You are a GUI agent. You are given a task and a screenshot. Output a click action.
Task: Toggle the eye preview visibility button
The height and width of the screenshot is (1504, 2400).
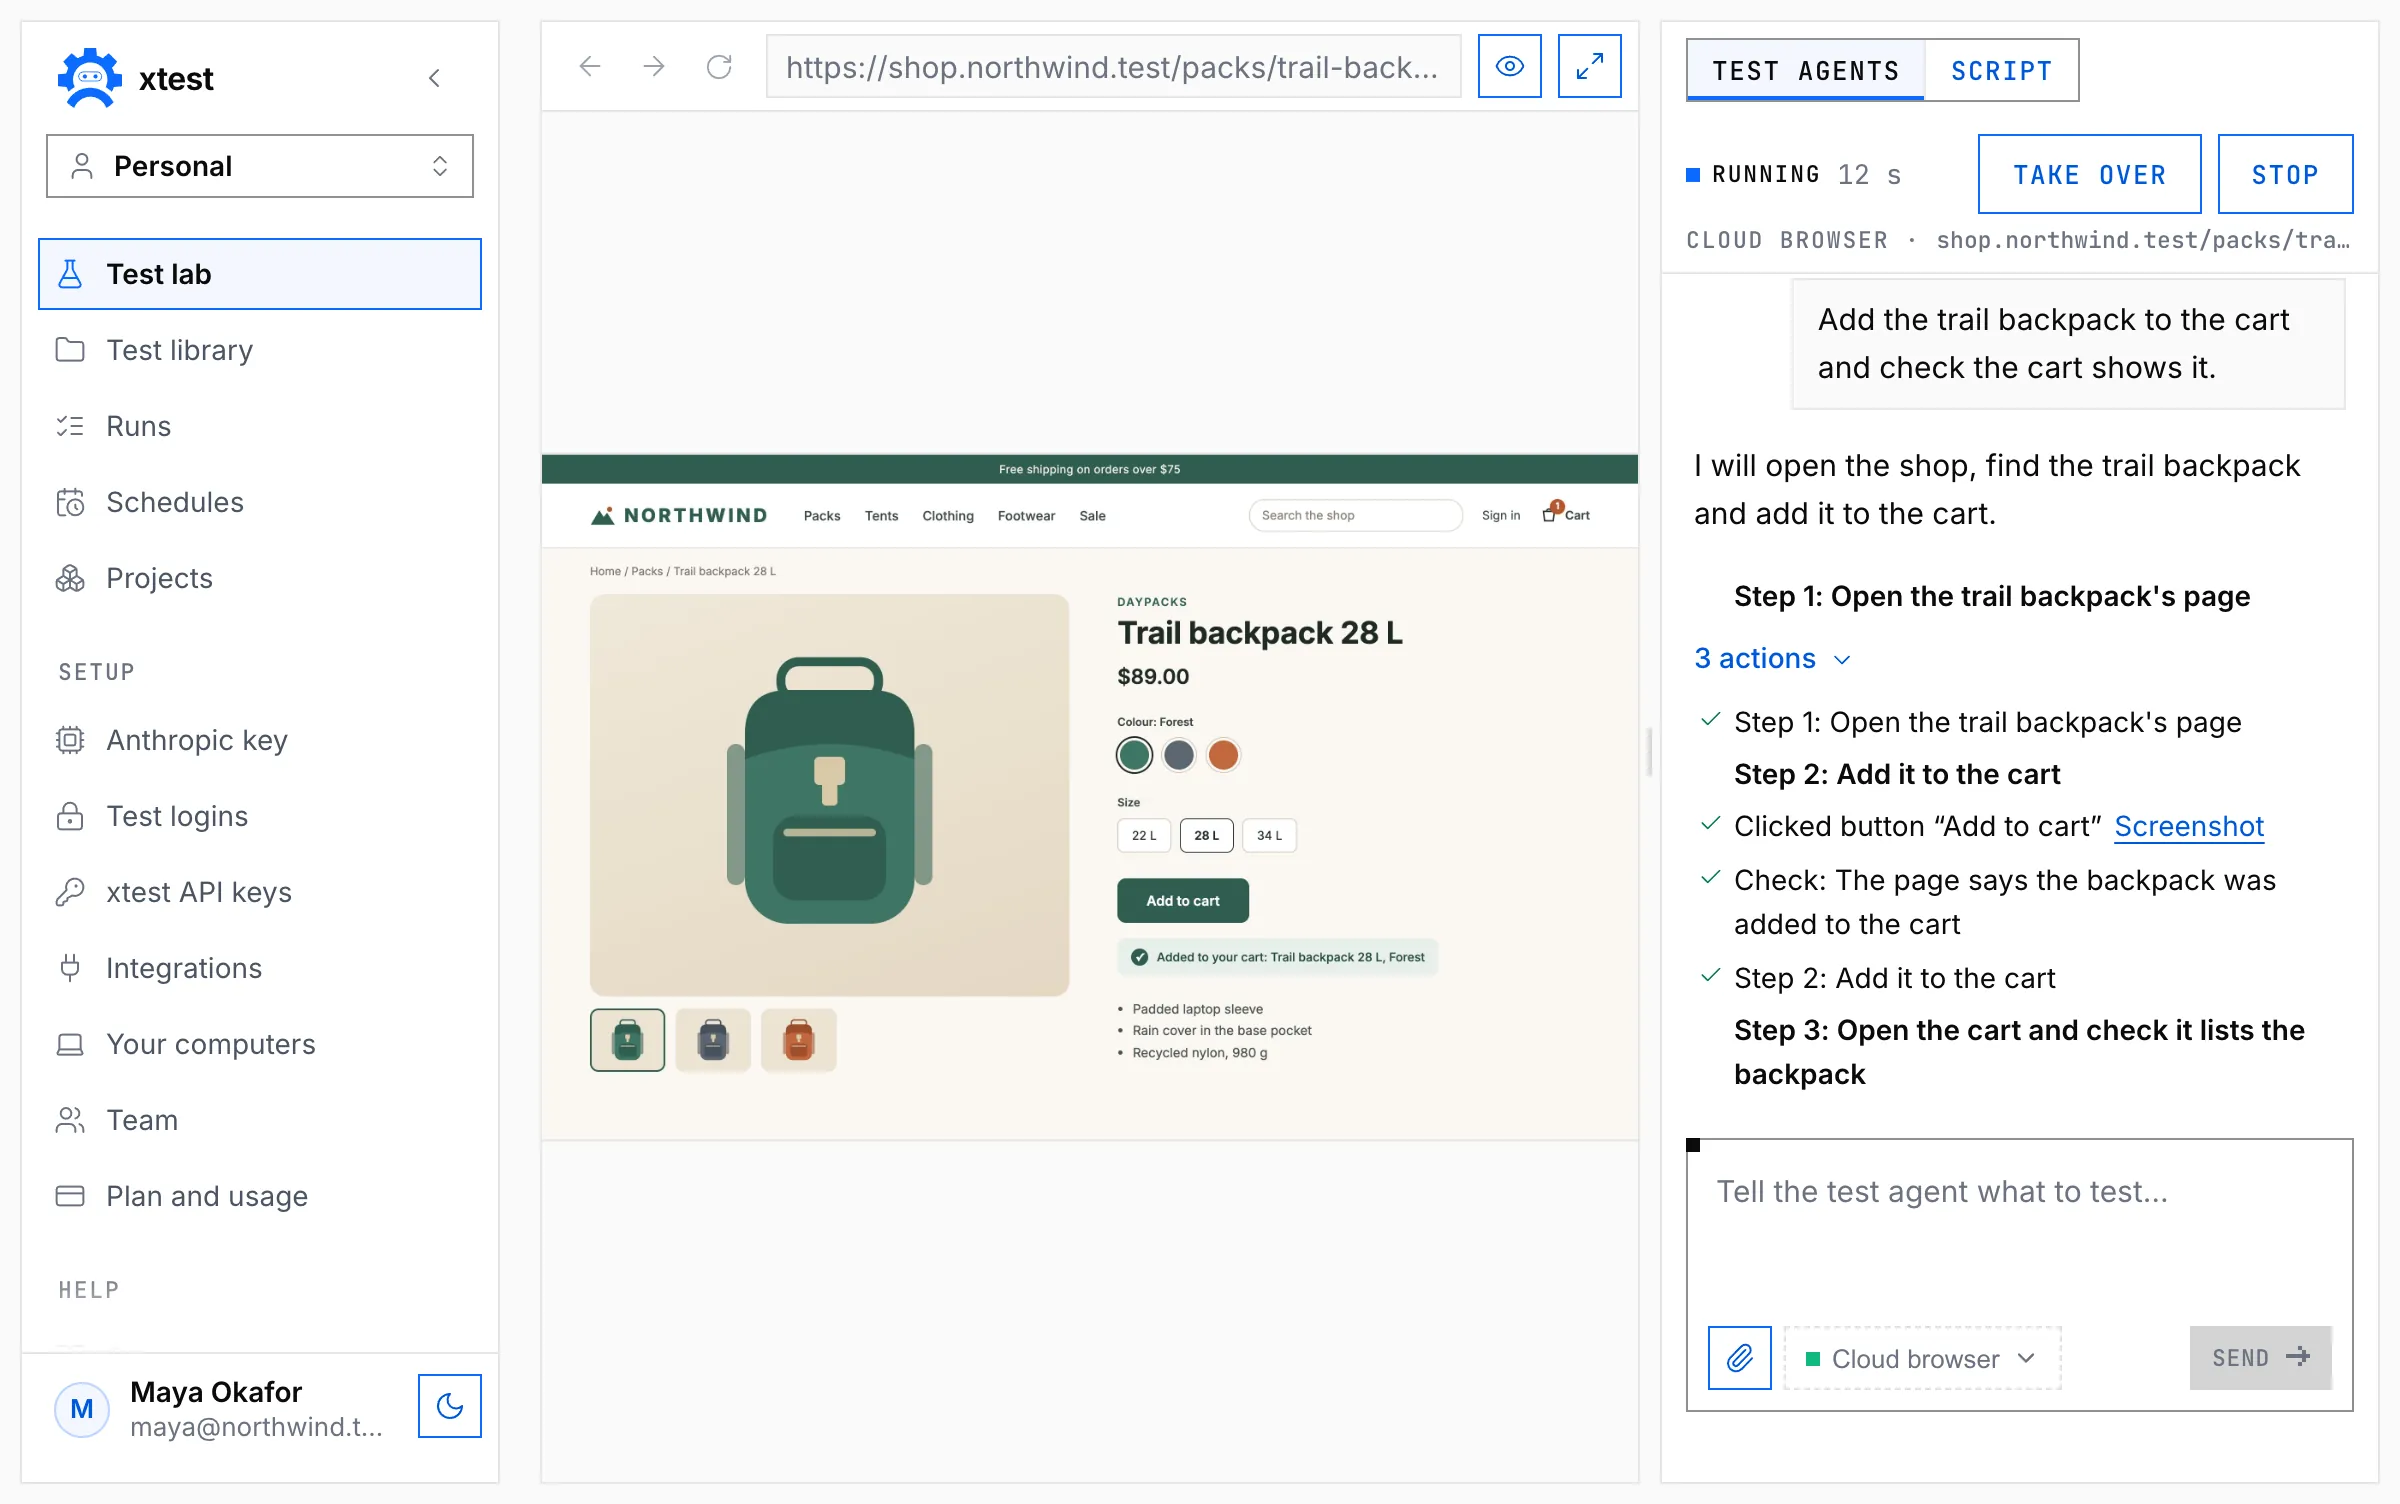point(1509,66)
